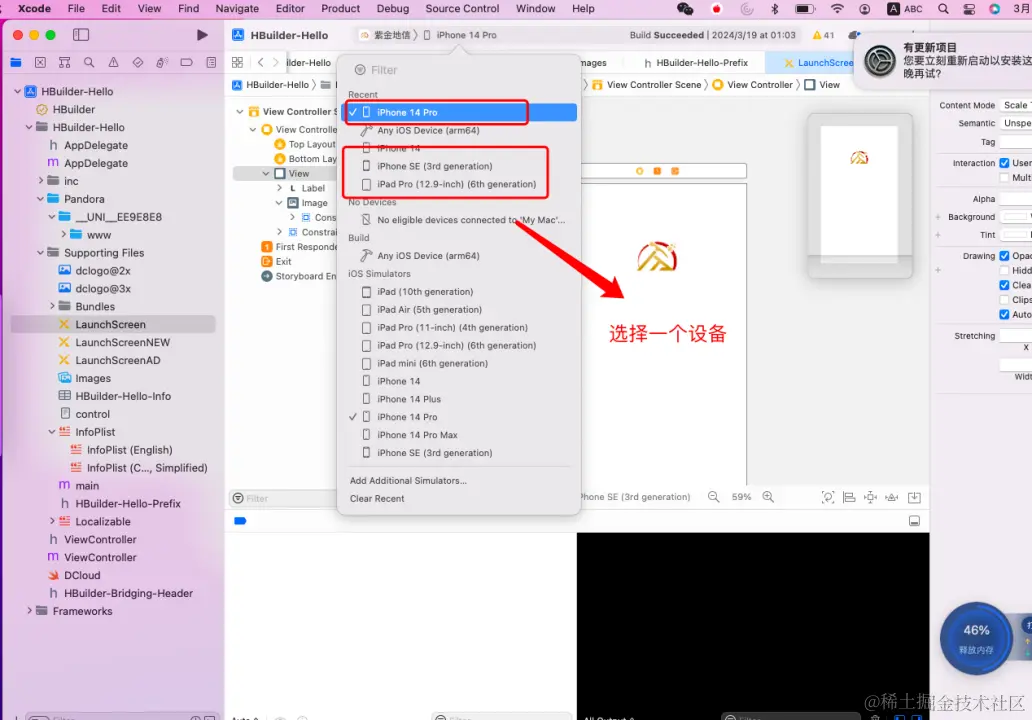The width and height of the screenshot is (1032, 720).
Task: Select LaunchScreenNEW in the navigator
Action: point(122,342)
